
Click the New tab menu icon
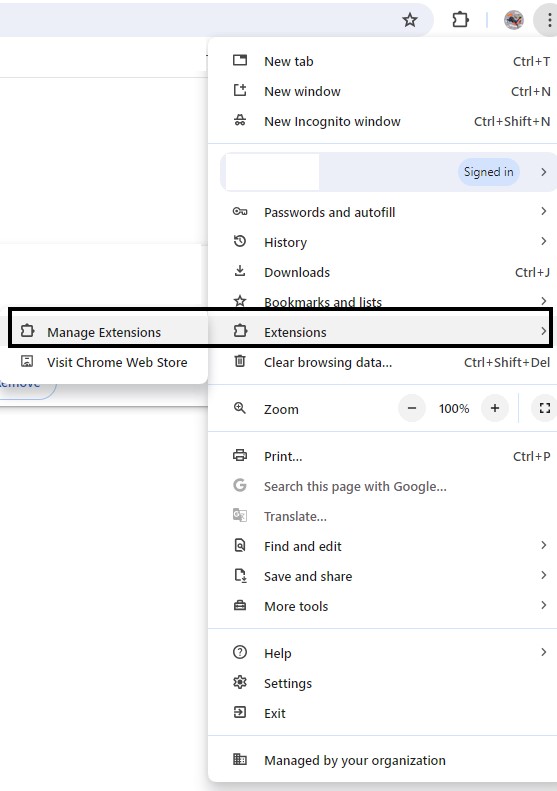240,61
